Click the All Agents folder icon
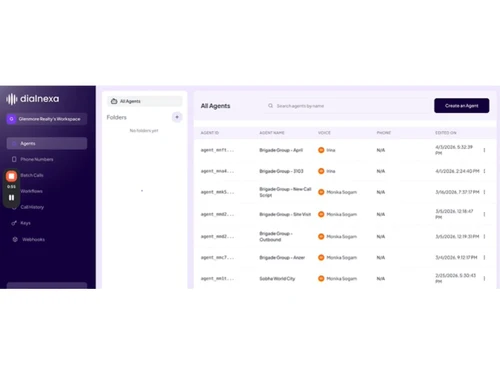 tap(114, 101)
